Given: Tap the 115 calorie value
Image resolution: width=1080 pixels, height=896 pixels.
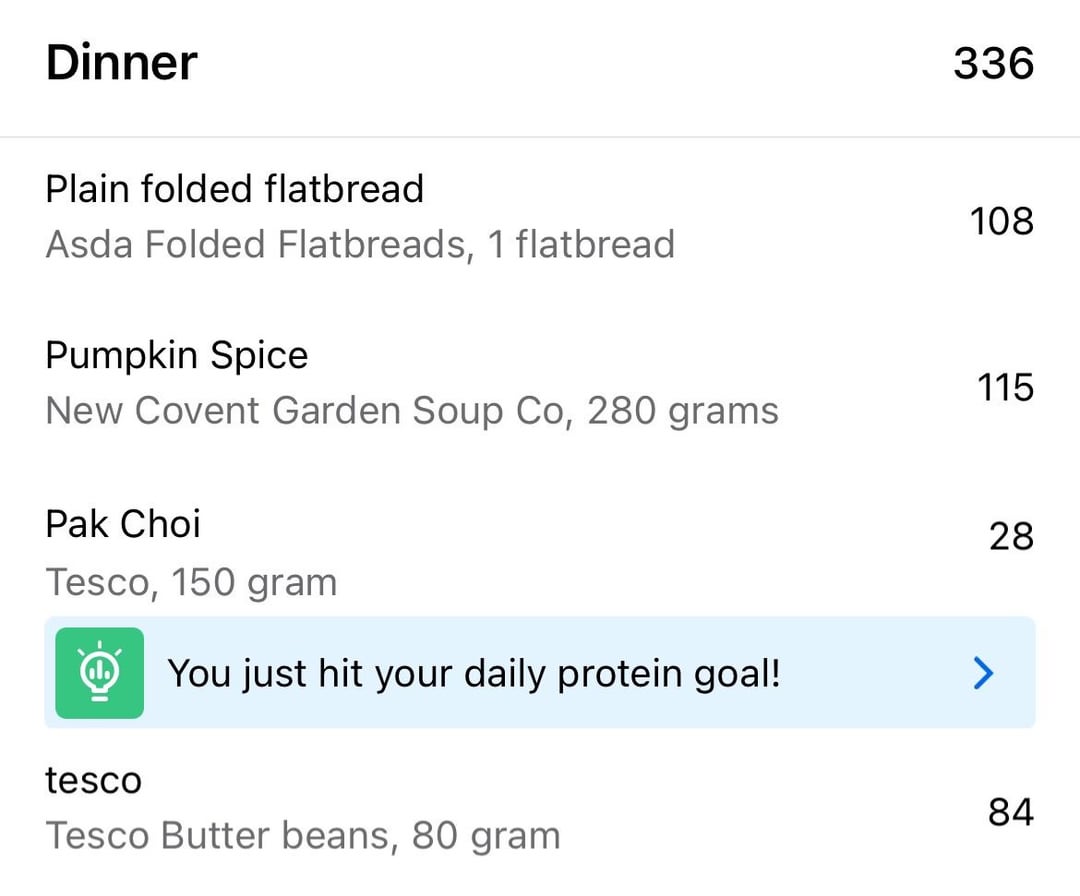Looking at the screenshot, I should (x=1006, y=387).
